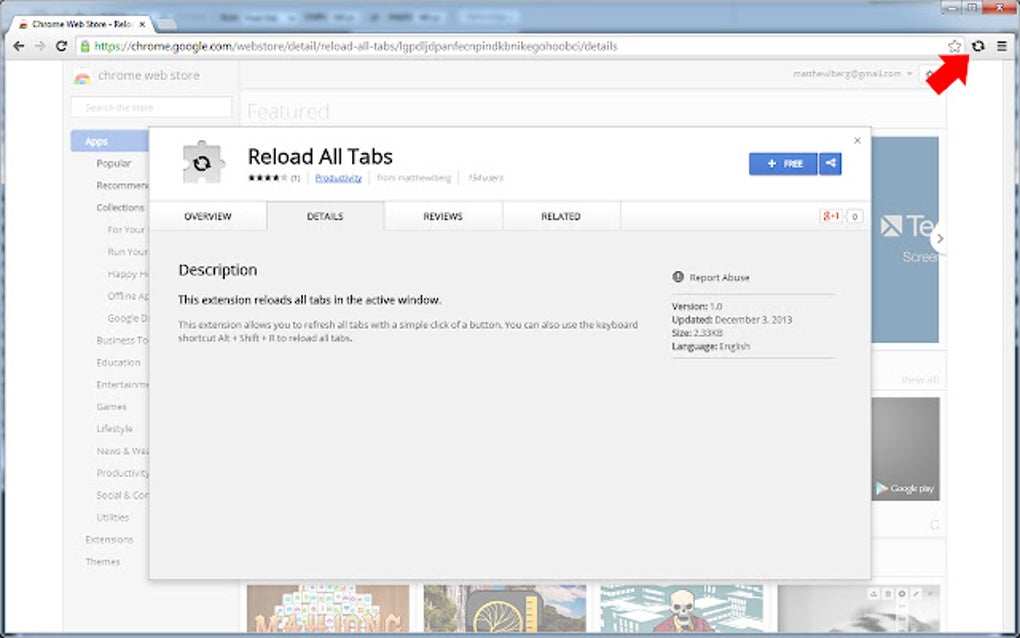
Task: Click the Search the store input field
Action: click(150, 107)
